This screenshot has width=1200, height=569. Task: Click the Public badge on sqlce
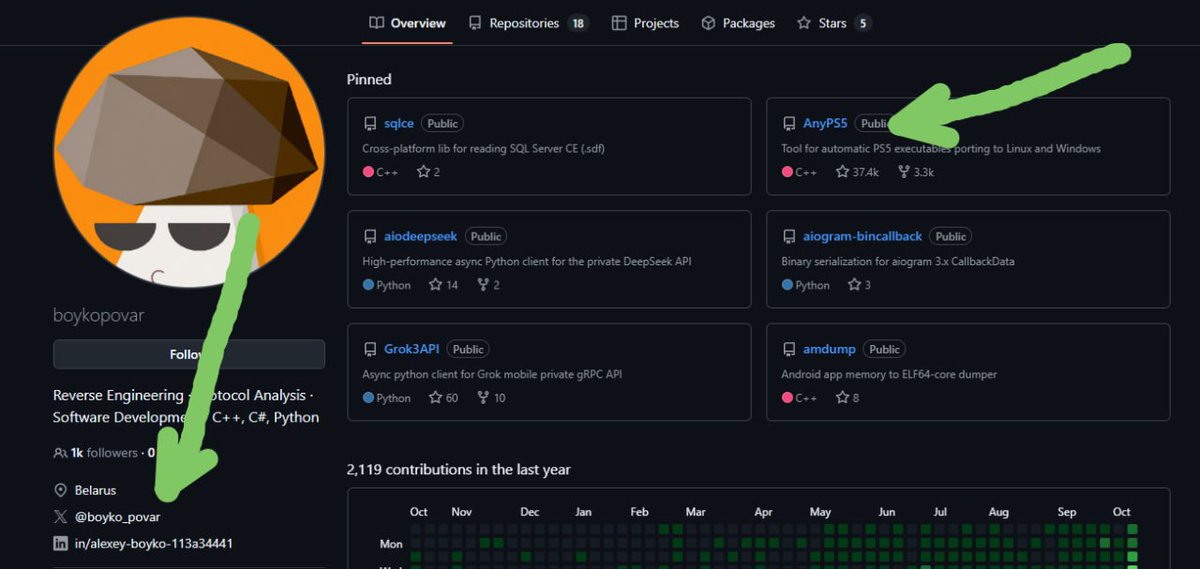pos(442,124)
